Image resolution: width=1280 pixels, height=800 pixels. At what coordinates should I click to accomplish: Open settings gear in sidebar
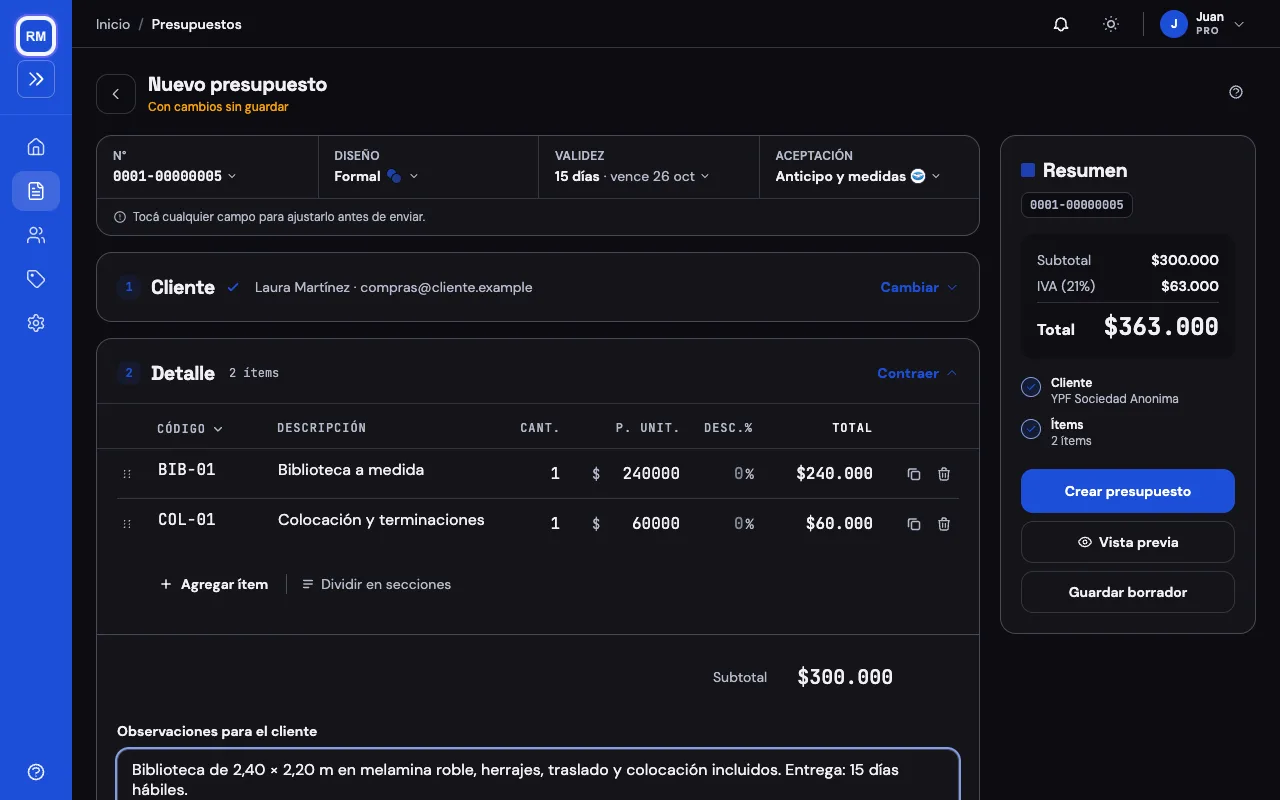point(36,323)
